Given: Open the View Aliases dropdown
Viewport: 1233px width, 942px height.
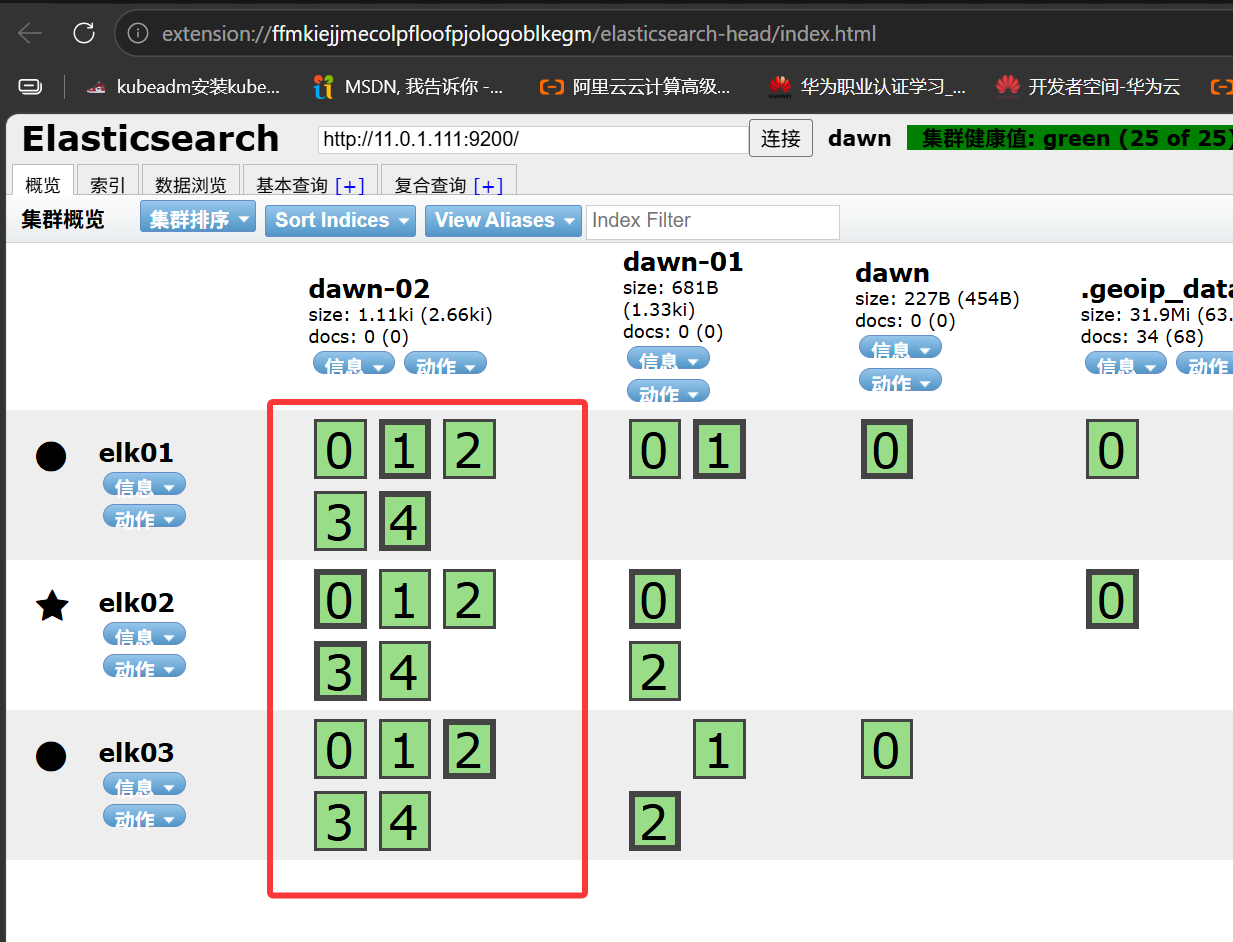Looking at the screenshot, I should (503, 220).
